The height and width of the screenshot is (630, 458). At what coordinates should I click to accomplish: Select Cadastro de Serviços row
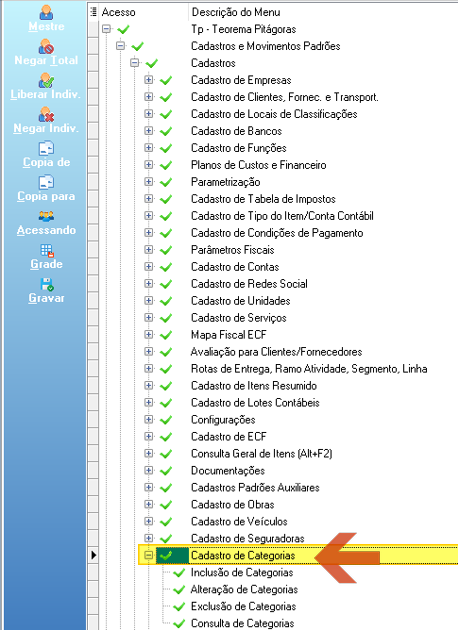[x=239, y=318]
